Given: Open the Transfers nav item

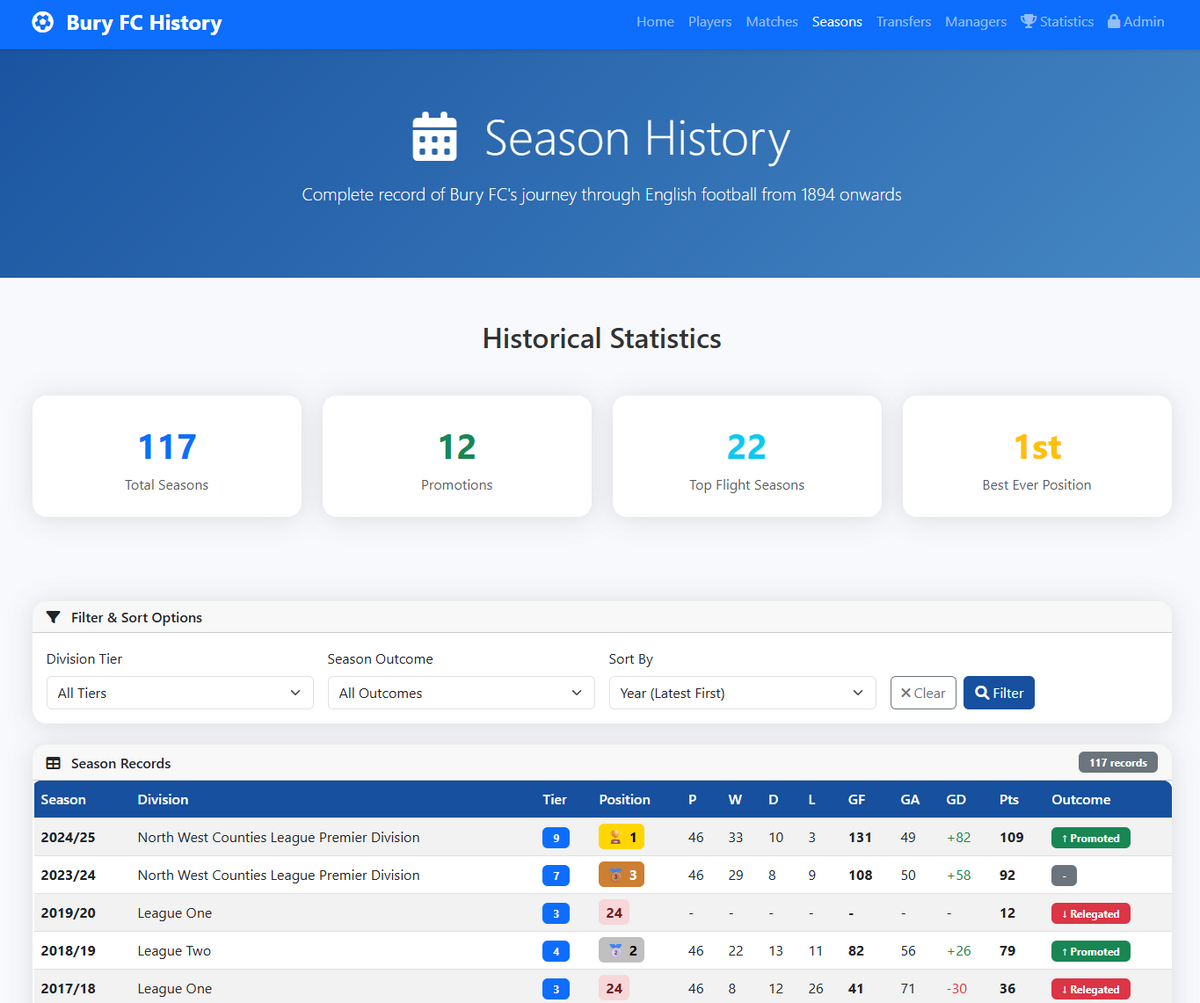Looking at the screenshot, I should (x=904, y=21).
